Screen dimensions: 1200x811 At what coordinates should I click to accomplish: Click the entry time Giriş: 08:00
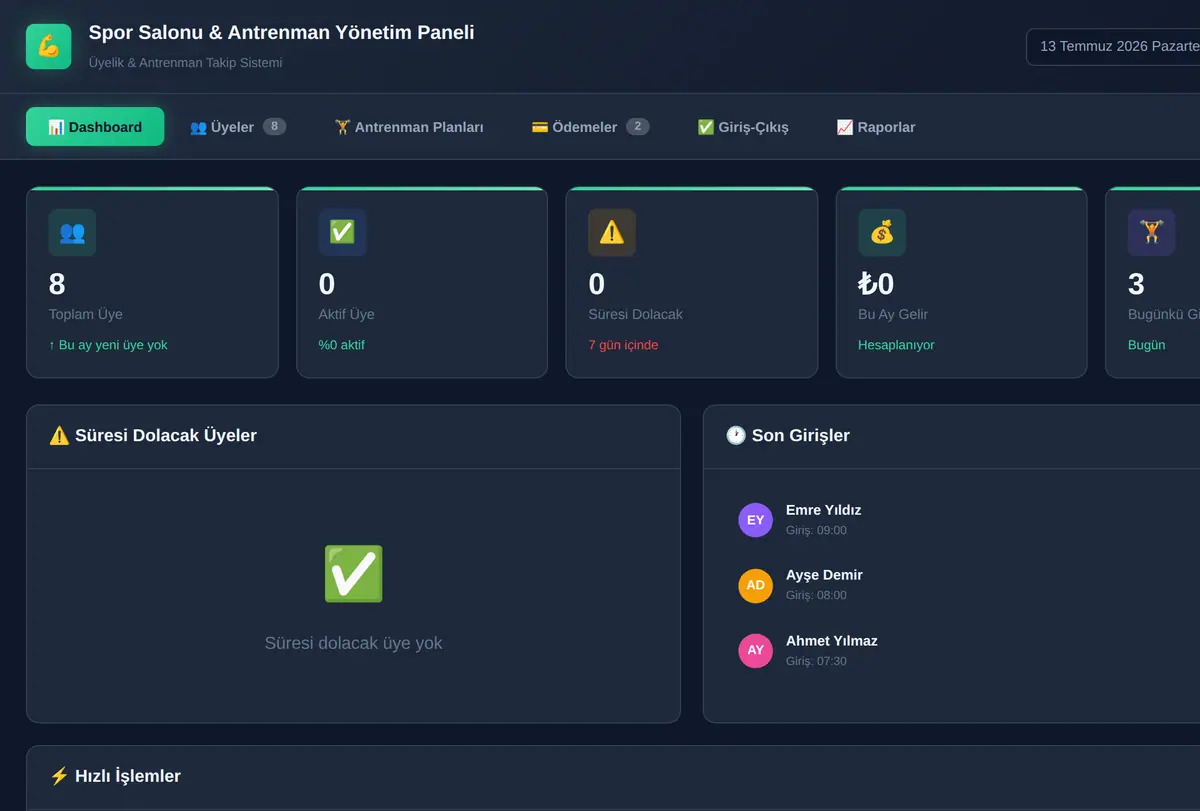[x=816, y=596]
